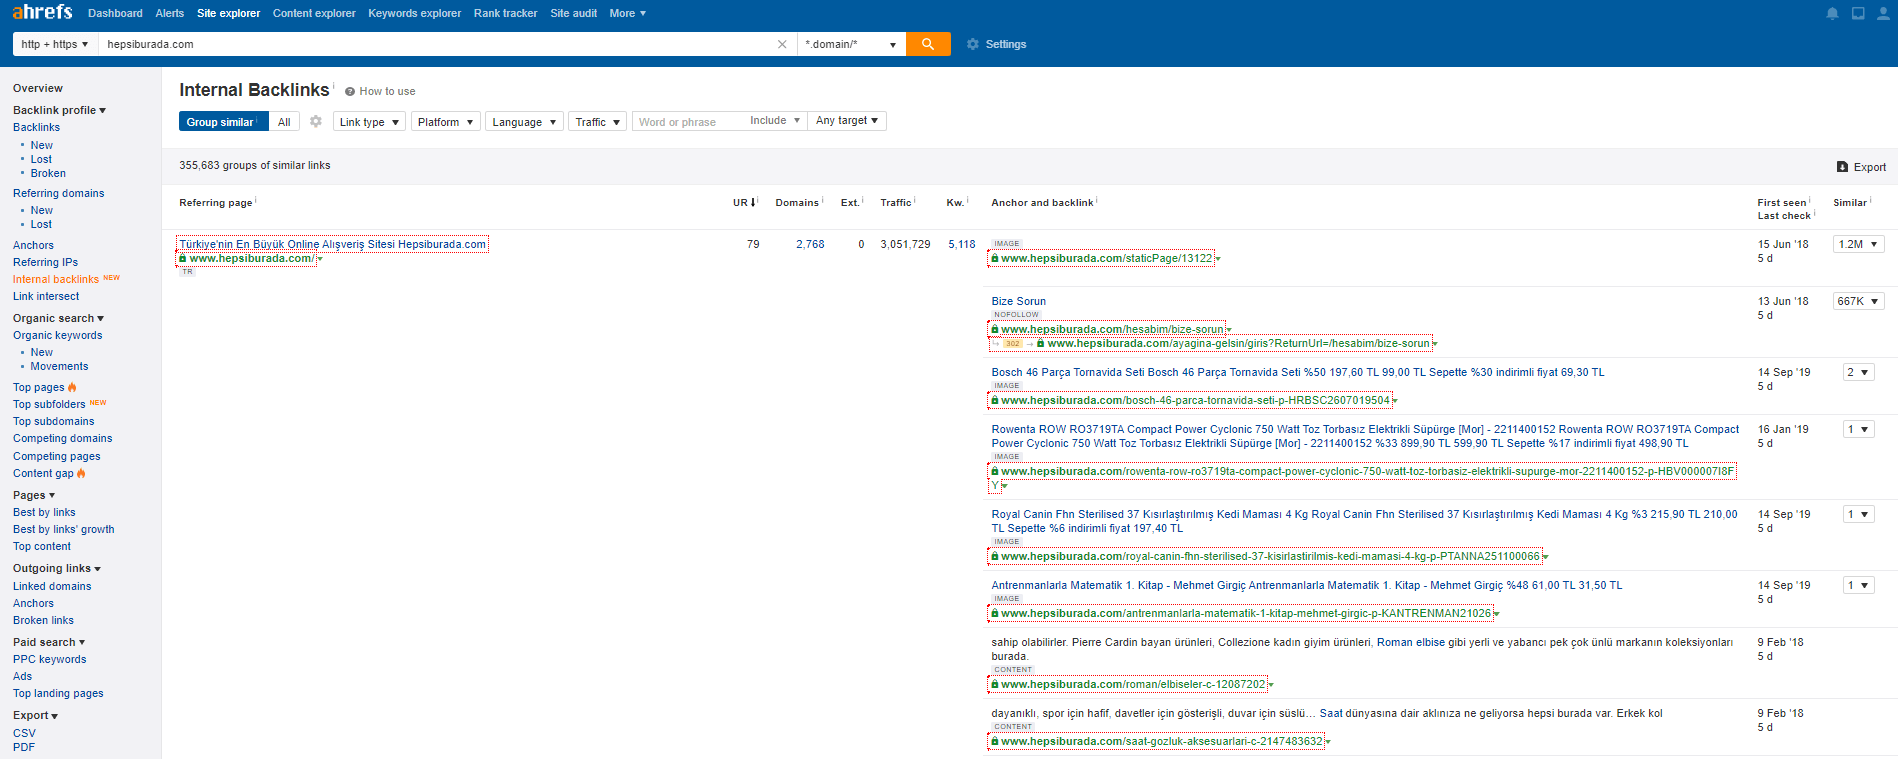Image resolution: width=1898 pixels, height=759 pixels.
Task: Expand the 667K similar links dropdown
Action: click(1859, 301)
